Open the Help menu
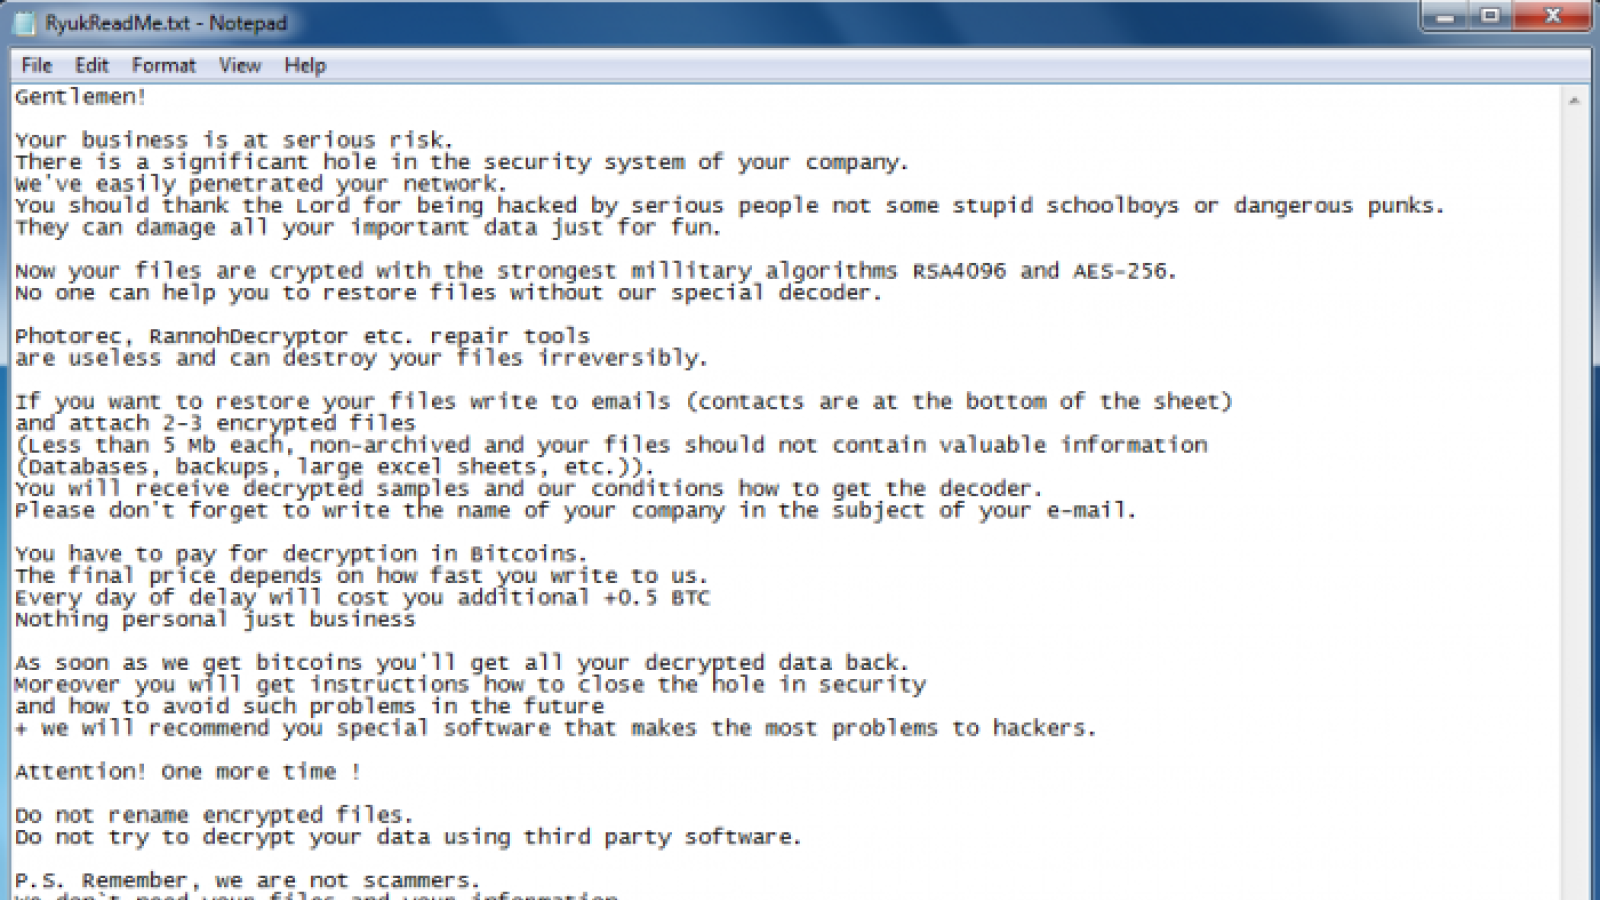The width and height of the screenshot is (1600, 900). pyautogui.click(x=305, y=65)
